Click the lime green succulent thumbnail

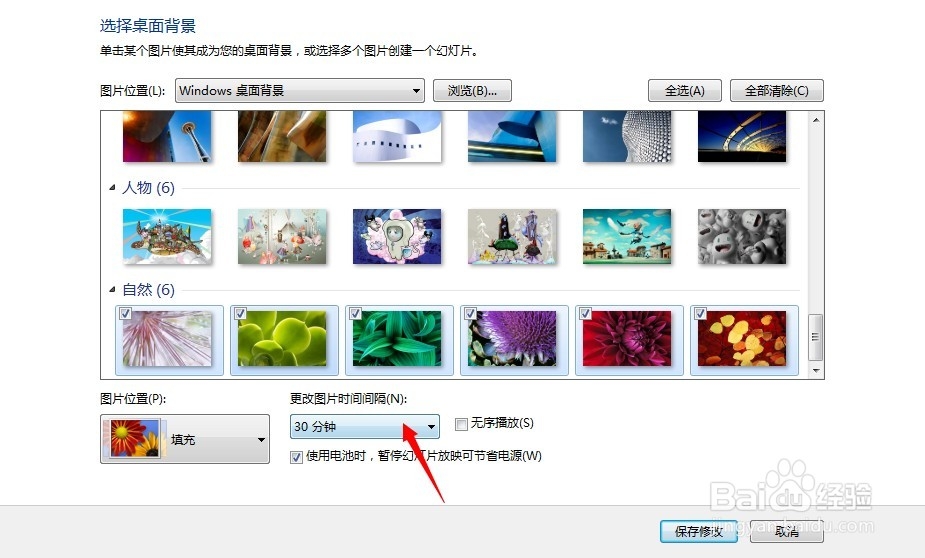coord(282,339)
